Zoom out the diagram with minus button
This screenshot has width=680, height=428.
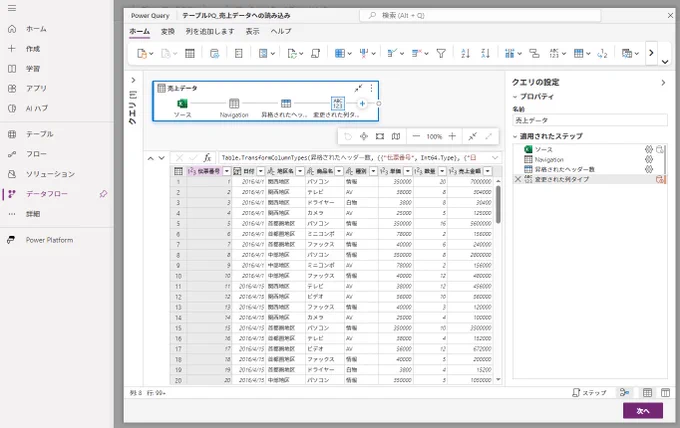[x=416, y=136]
